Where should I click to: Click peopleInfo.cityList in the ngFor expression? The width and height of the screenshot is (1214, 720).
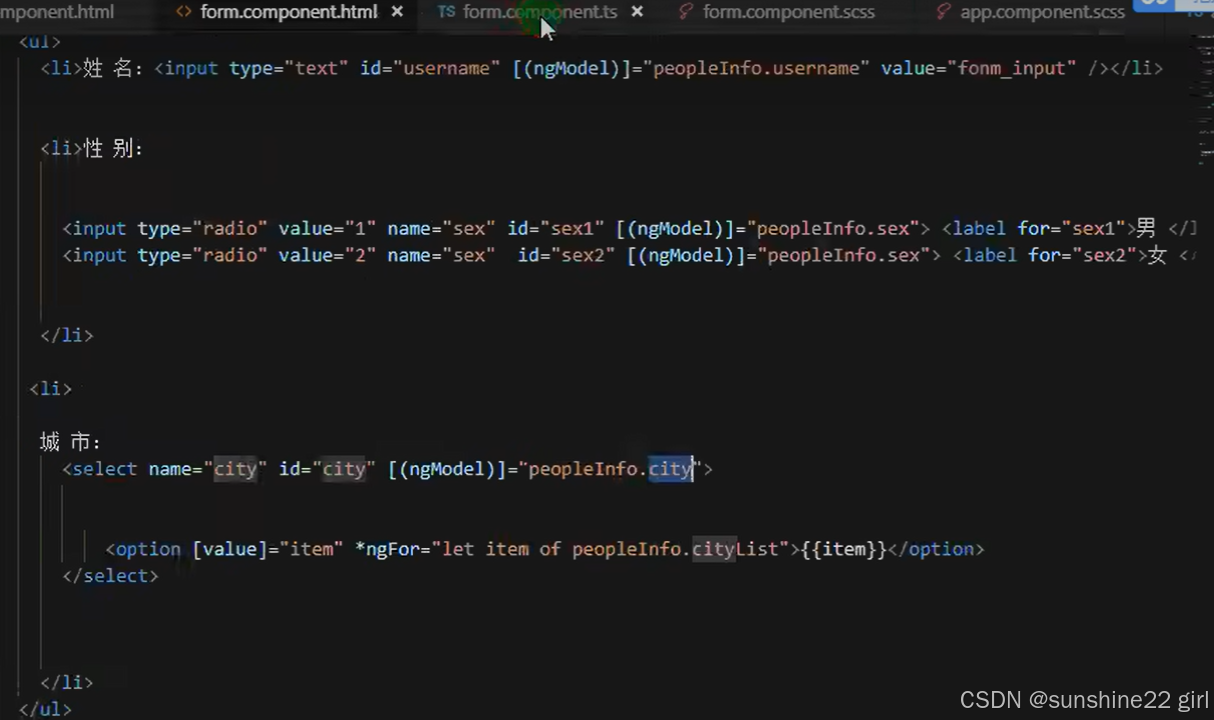(x=675, y=549)
